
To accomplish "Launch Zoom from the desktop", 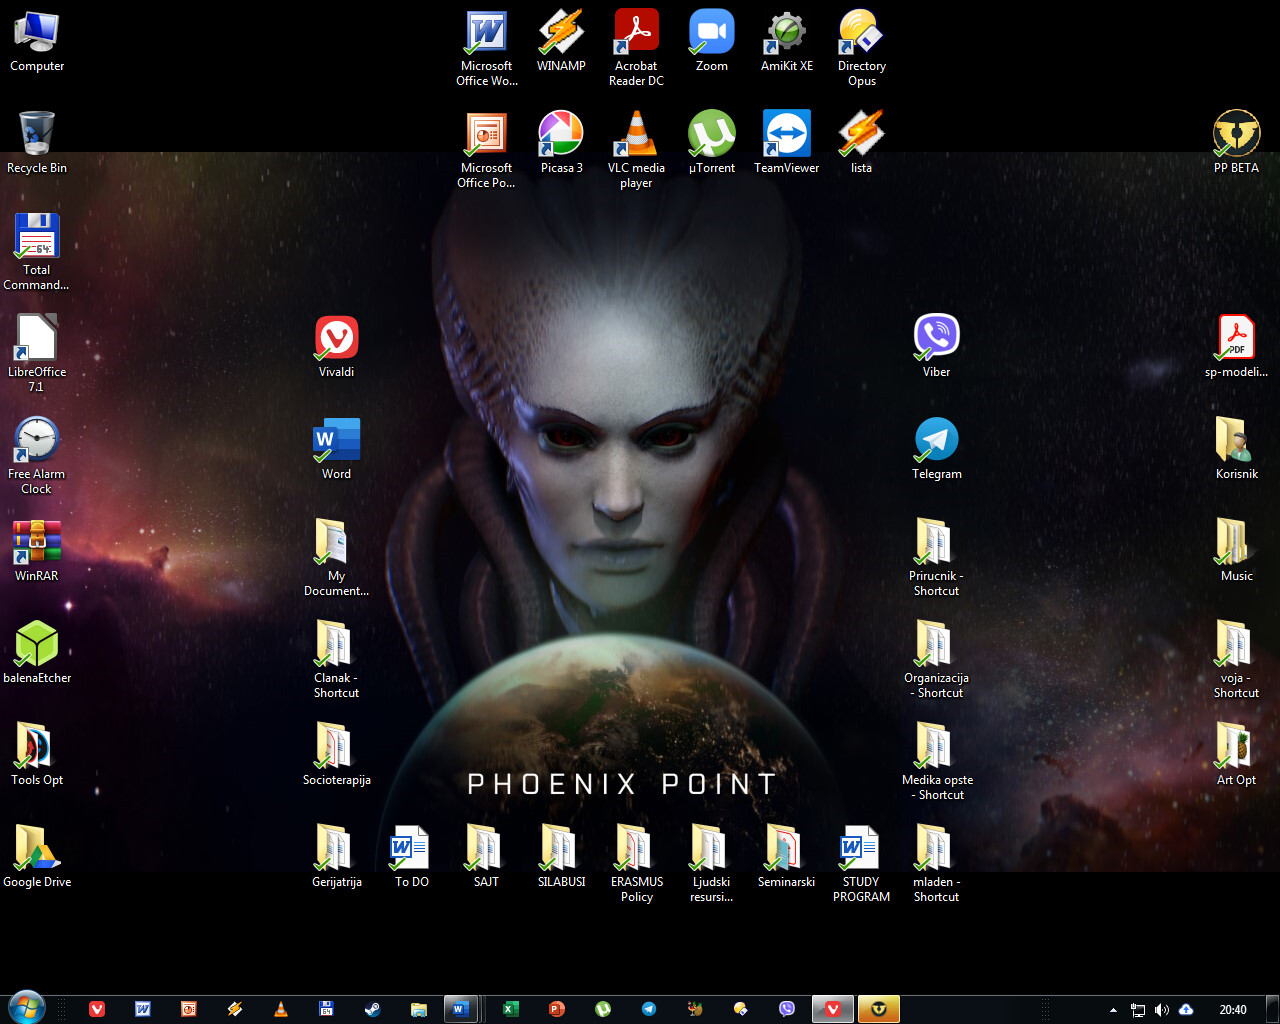I will pyautogui.click(x=711, y=33).
